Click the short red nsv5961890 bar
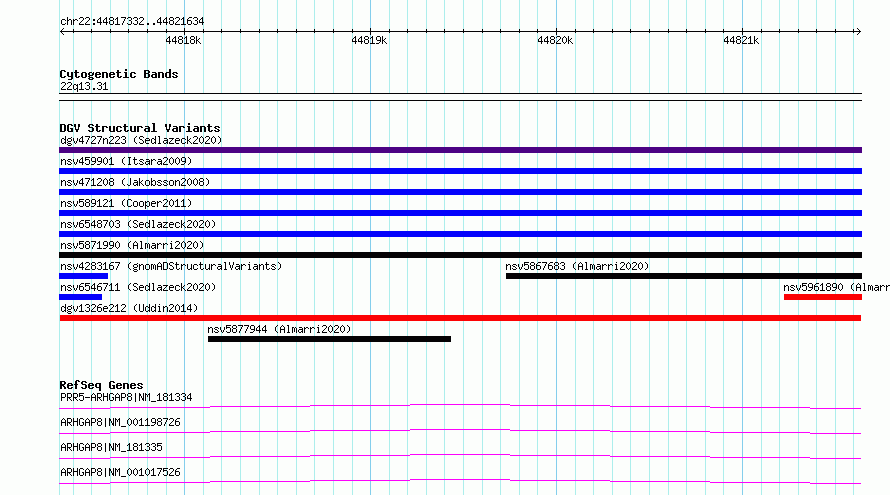The height and width of the screenshot is (495, 890). (x=823, y=297)
